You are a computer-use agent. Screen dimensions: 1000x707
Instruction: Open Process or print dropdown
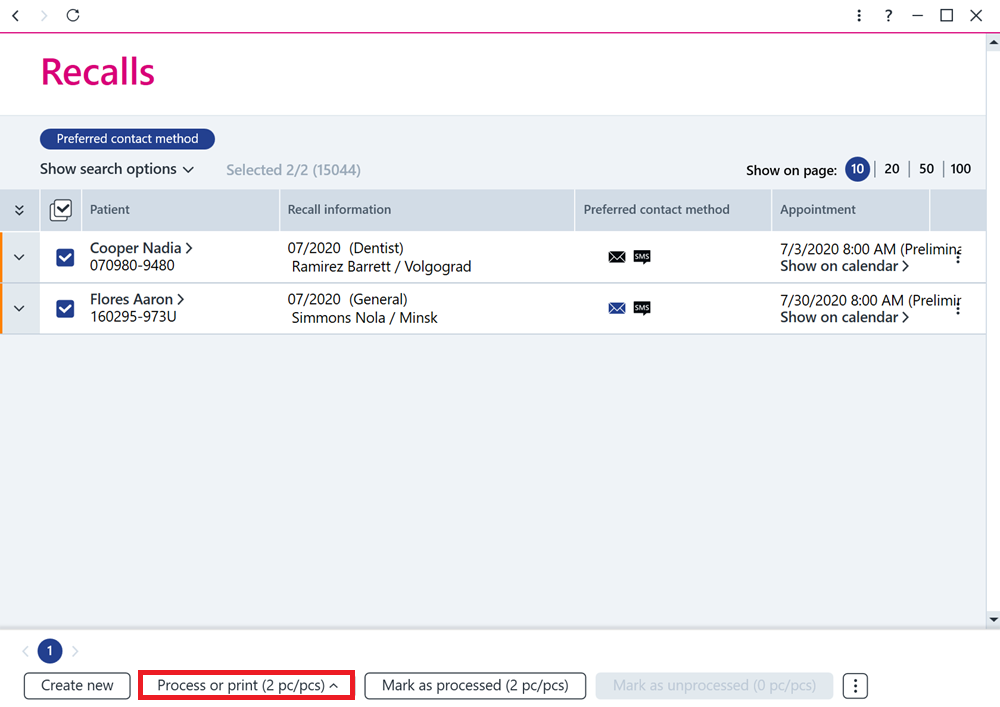point(247,685)
